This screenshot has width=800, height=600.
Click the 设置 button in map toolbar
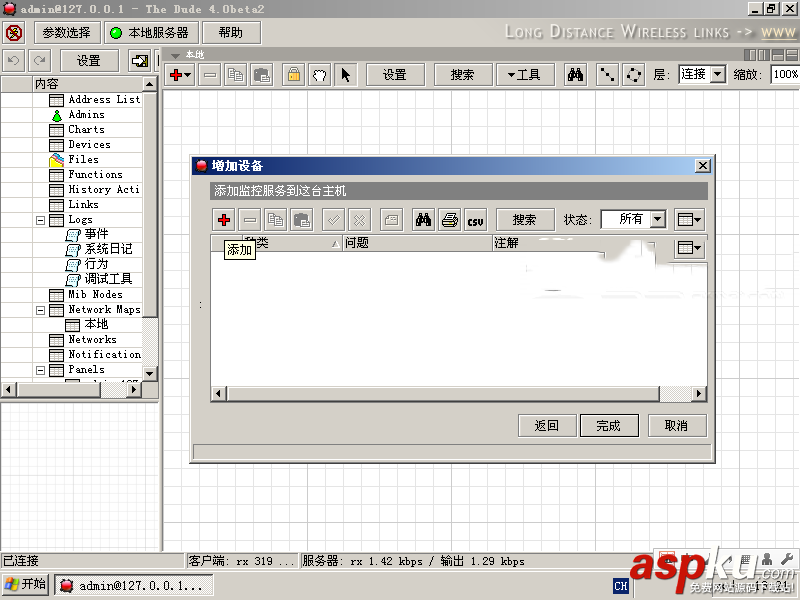tap(395, 75)
